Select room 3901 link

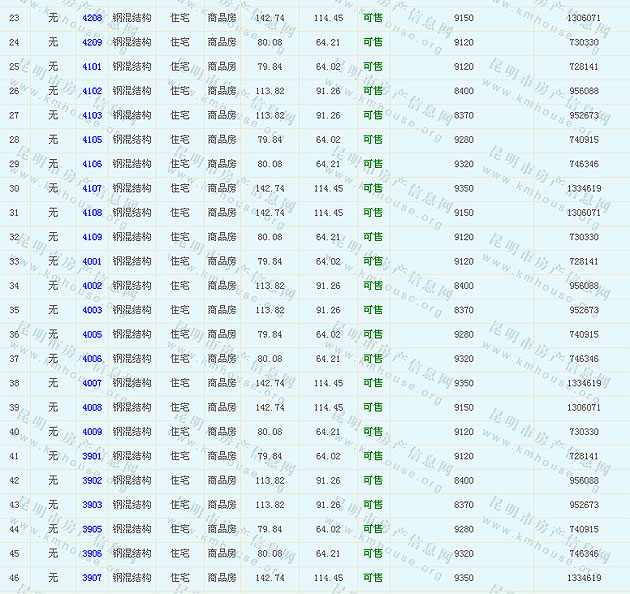92,456
